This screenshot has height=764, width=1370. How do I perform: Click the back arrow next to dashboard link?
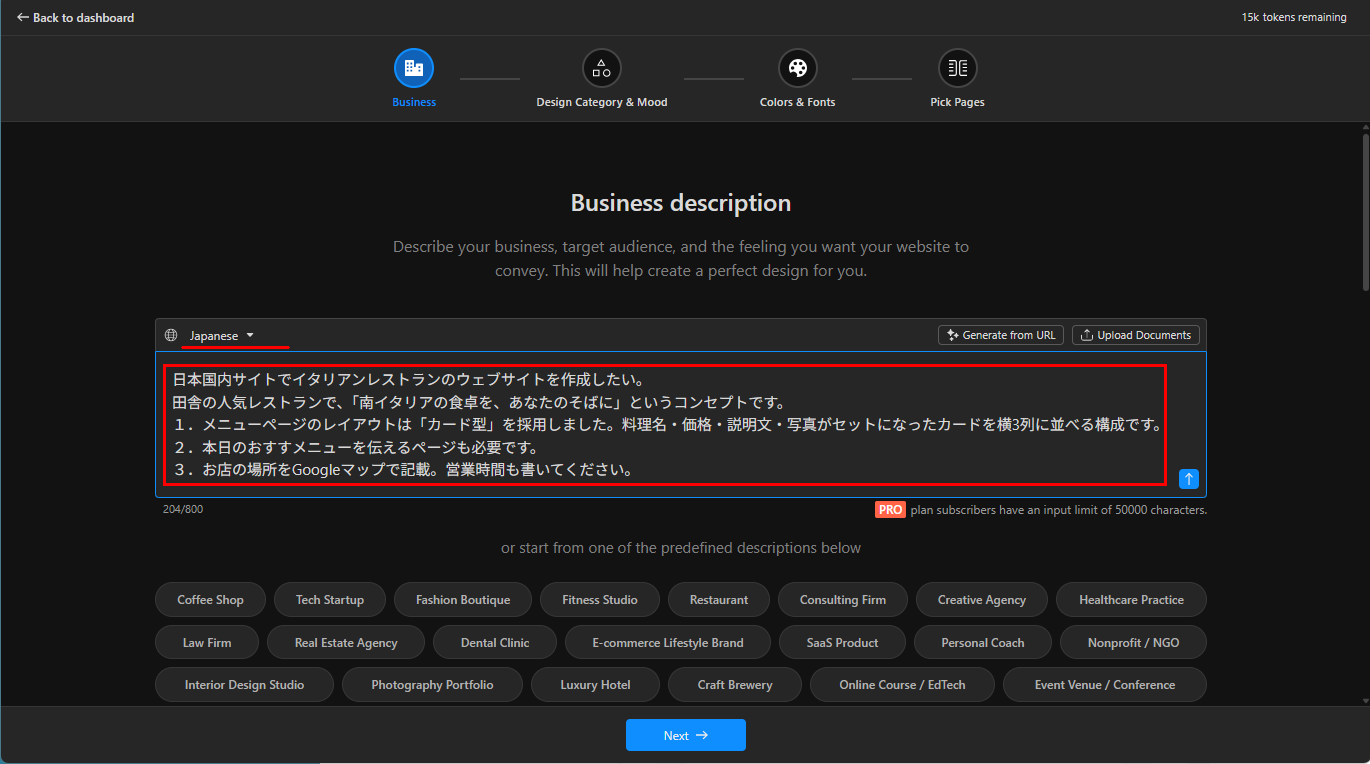pos(22,17)
